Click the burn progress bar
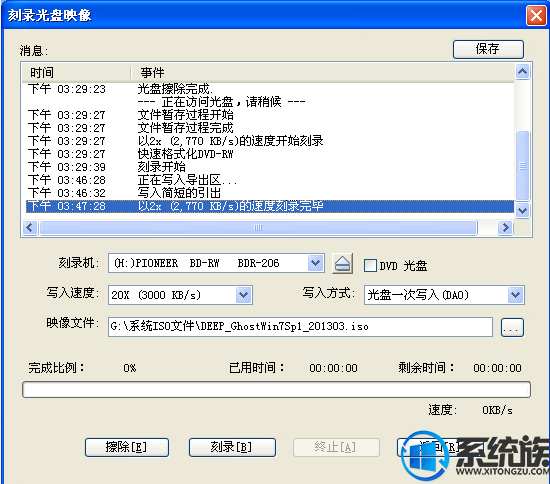 pyautogui.click(x=276, y=390)
